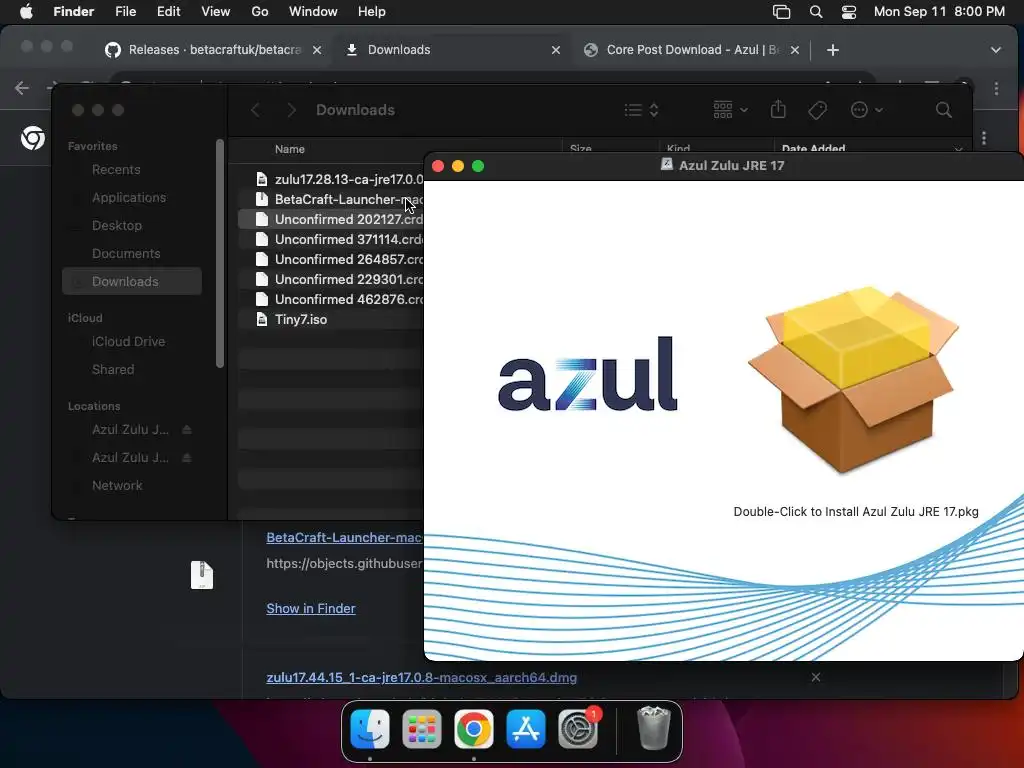Sort Finder list by Date Added column
This screenshot has height=768, width=1024.
(x=813, y=148)
